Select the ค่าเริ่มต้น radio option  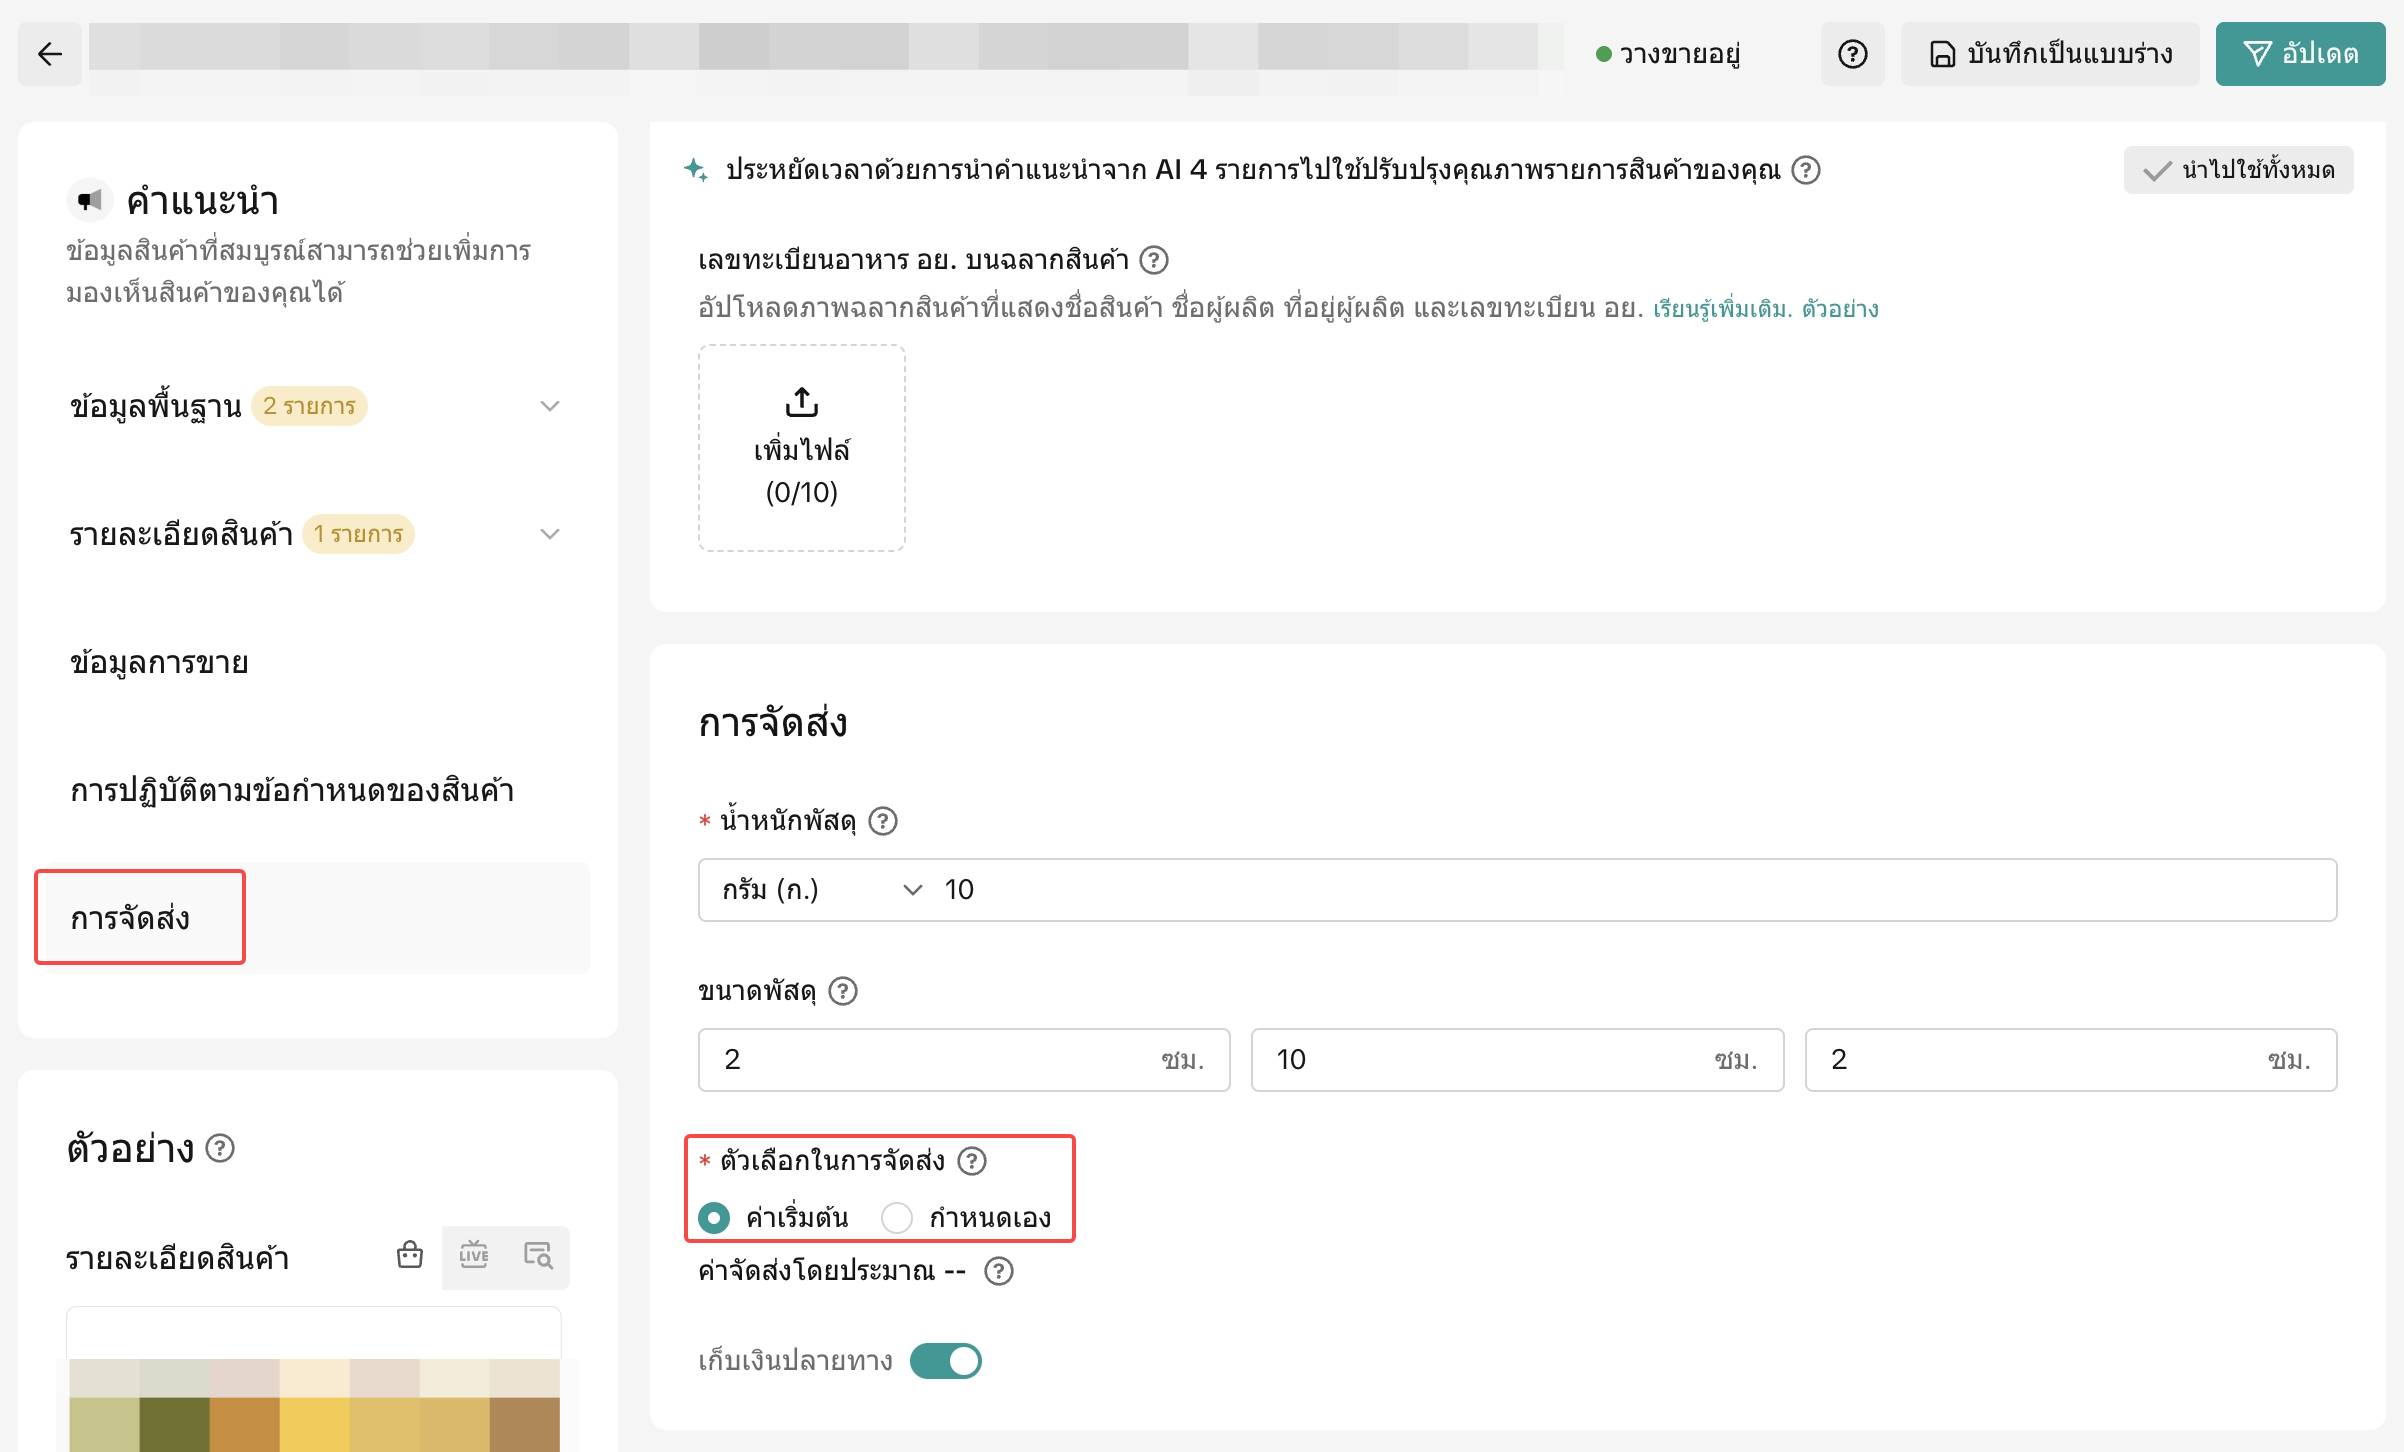point(714,1218)
